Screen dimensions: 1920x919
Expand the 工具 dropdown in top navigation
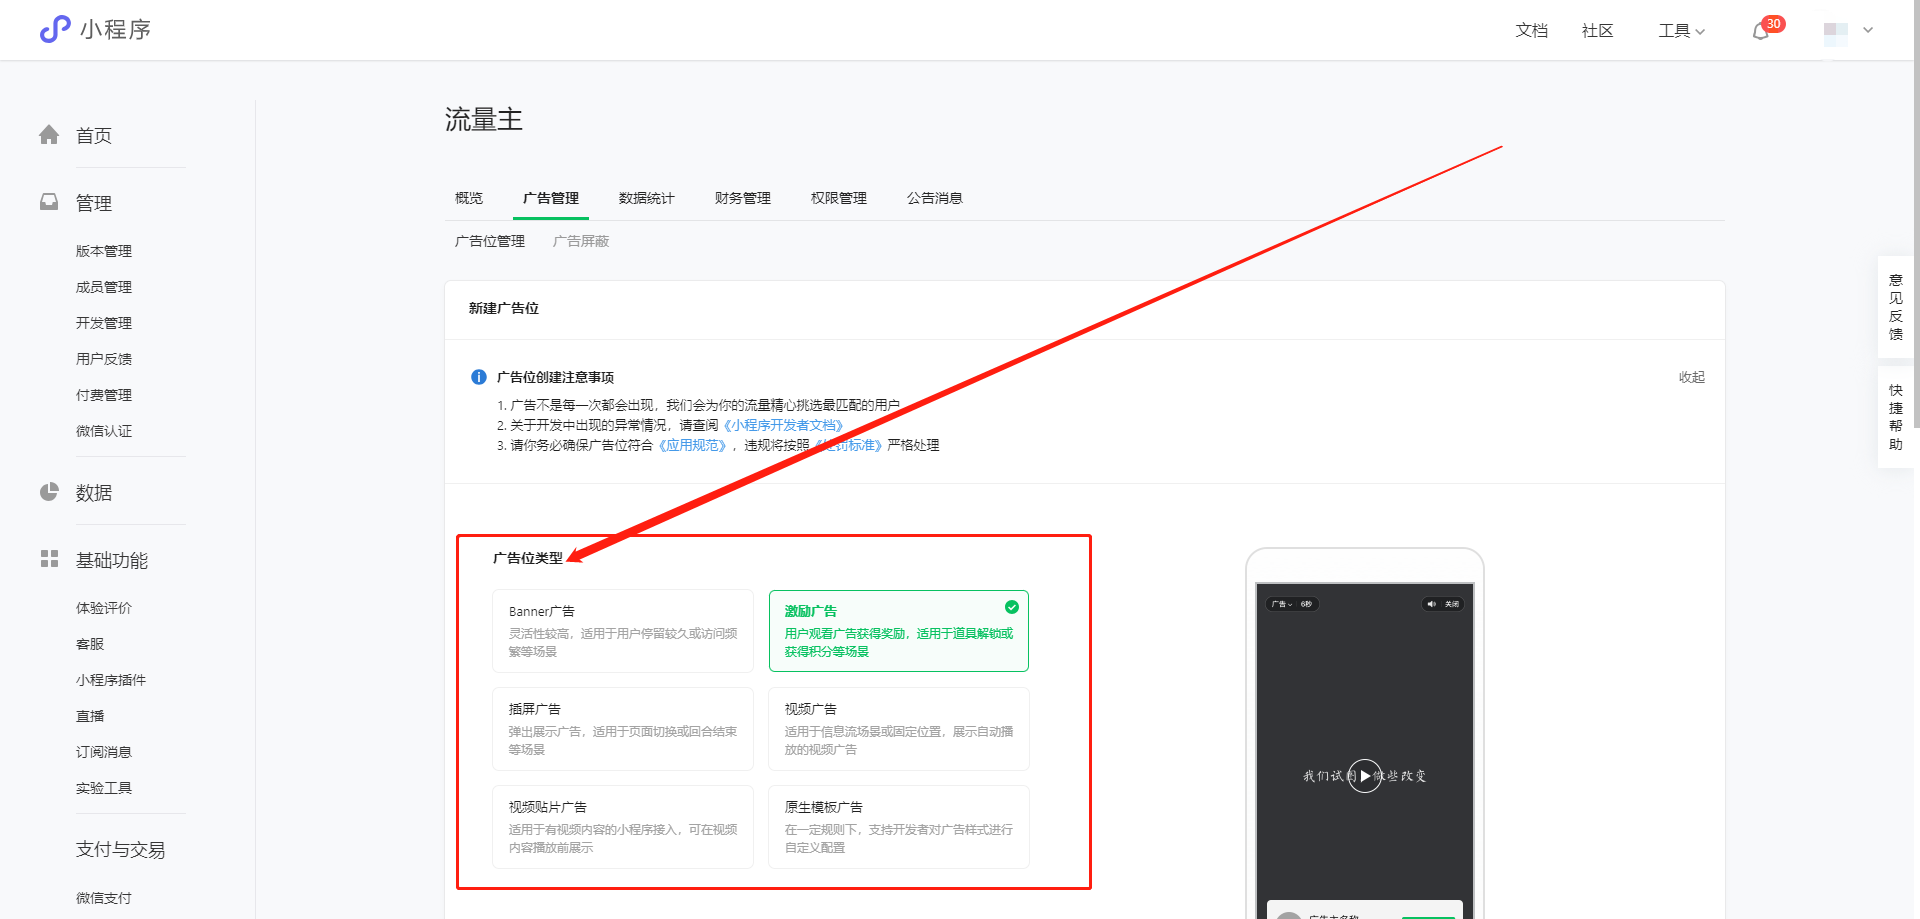click(1681, 31)
